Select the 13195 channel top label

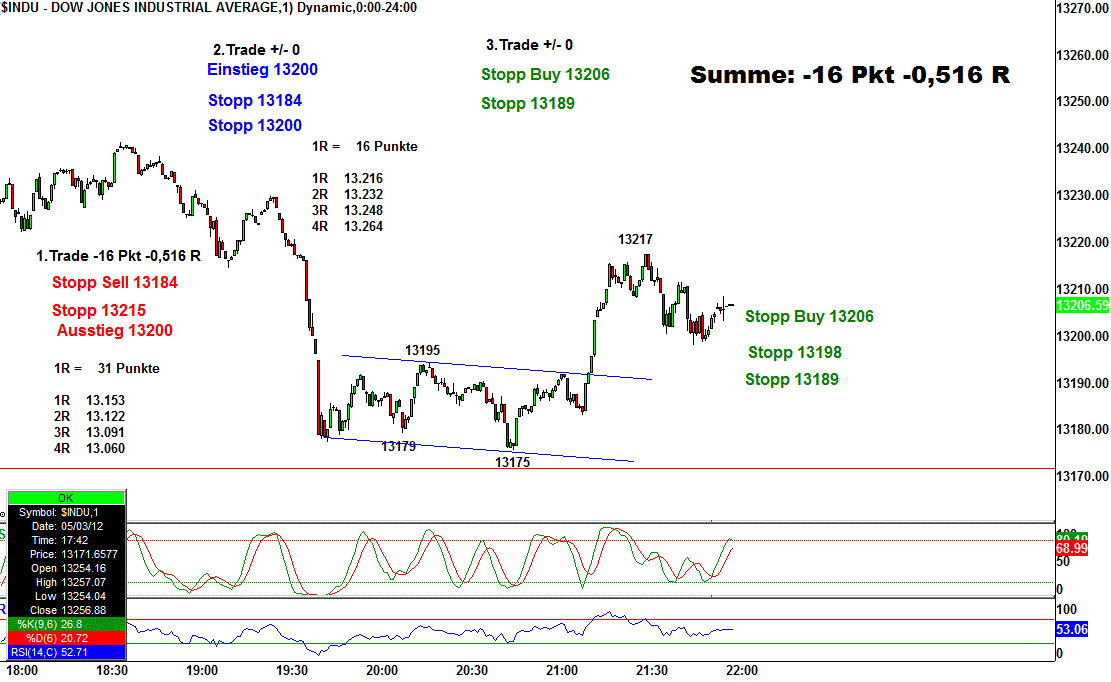coord(422,351)
